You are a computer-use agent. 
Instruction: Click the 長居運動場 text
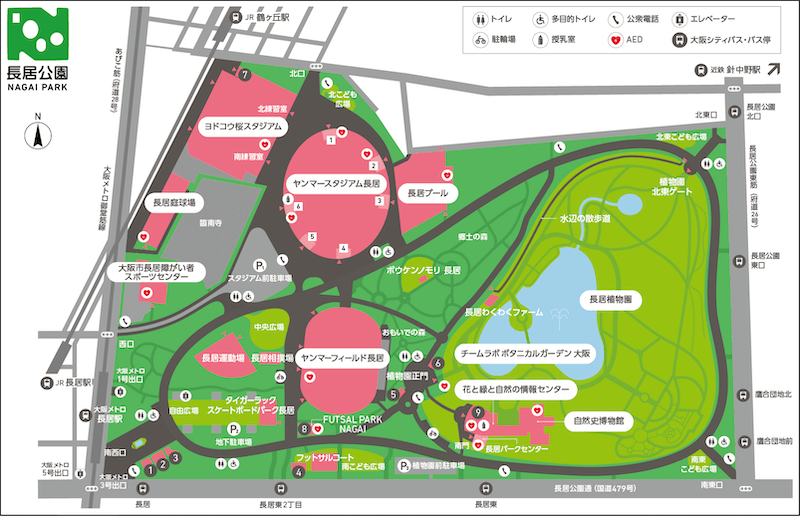tap(223, 358)
